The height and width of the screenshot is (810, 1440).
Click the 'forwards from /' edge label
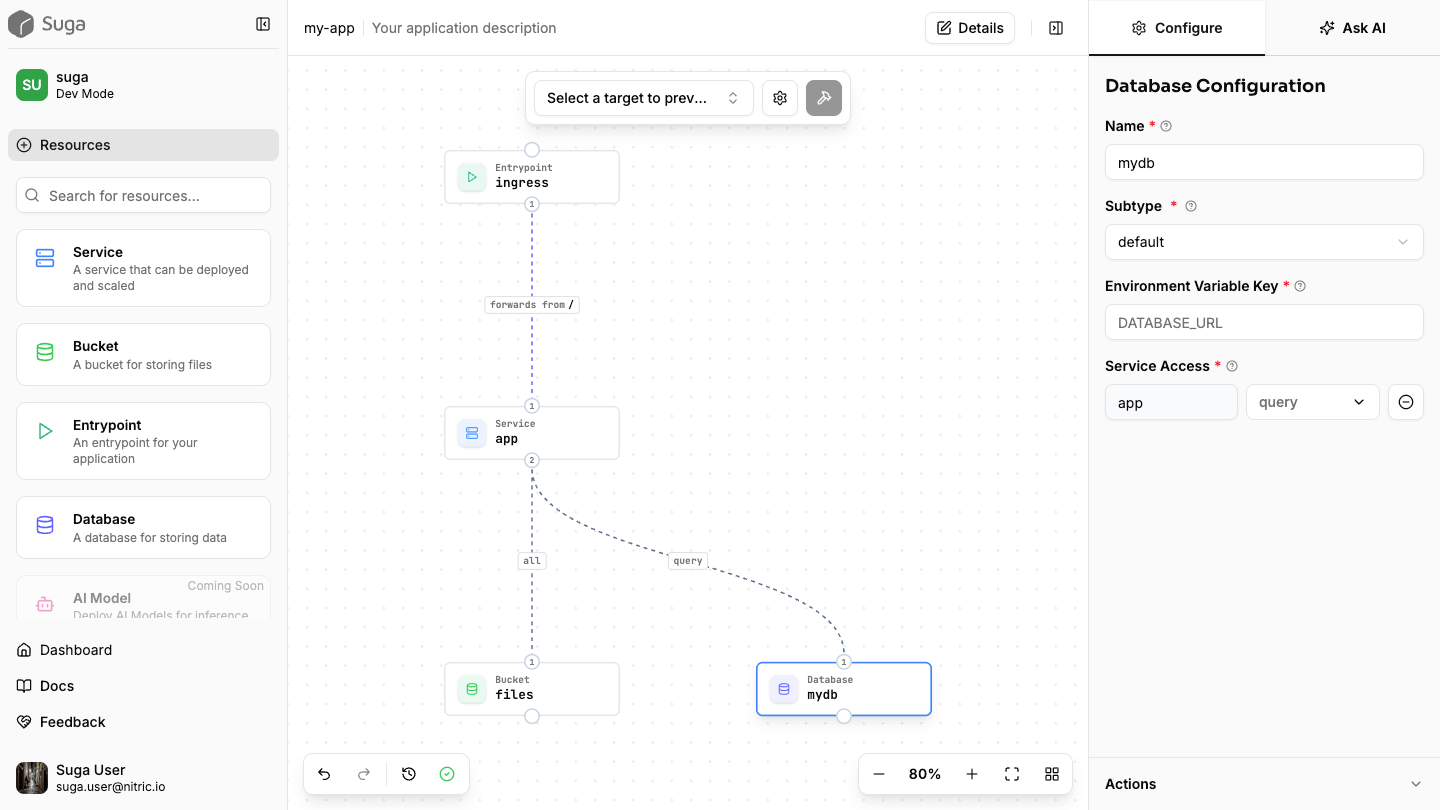[532, 304]
